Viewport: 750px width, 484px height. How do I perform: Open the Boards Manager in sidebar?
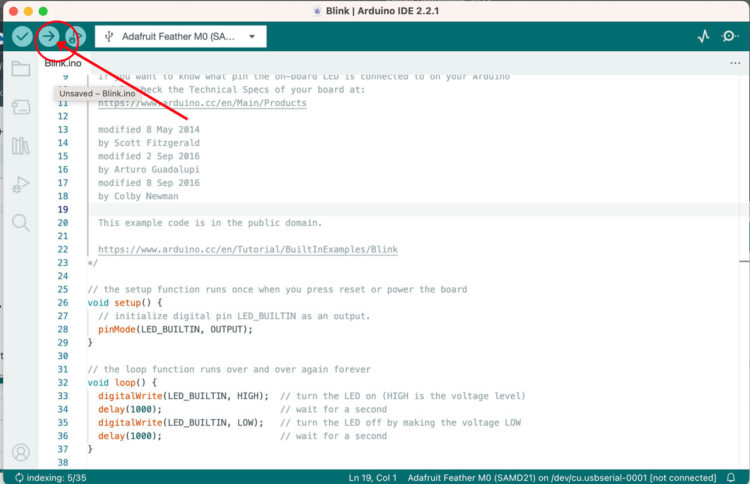tap(20, 108)
